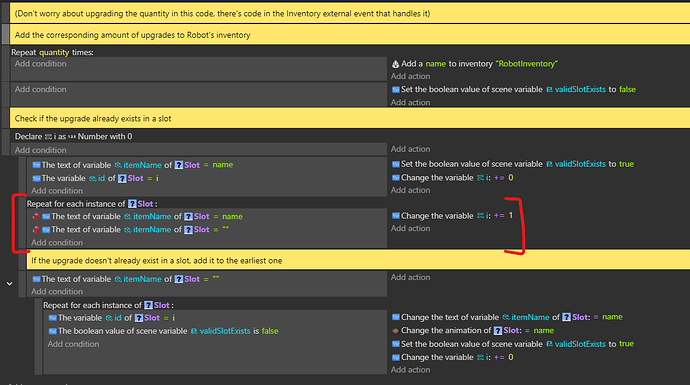Click 'Add condition' under the two inverted itemName conditions
This screenshot has width=690, height=385.
click(57, 242)
